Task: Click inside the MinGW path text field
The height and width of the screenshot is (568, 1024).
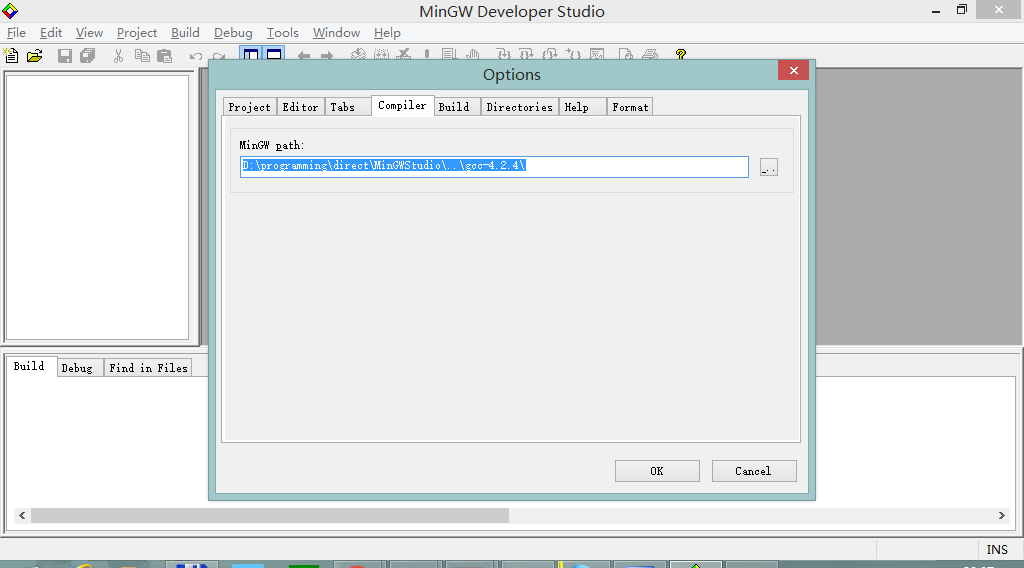Action: [x=494, y=166]
